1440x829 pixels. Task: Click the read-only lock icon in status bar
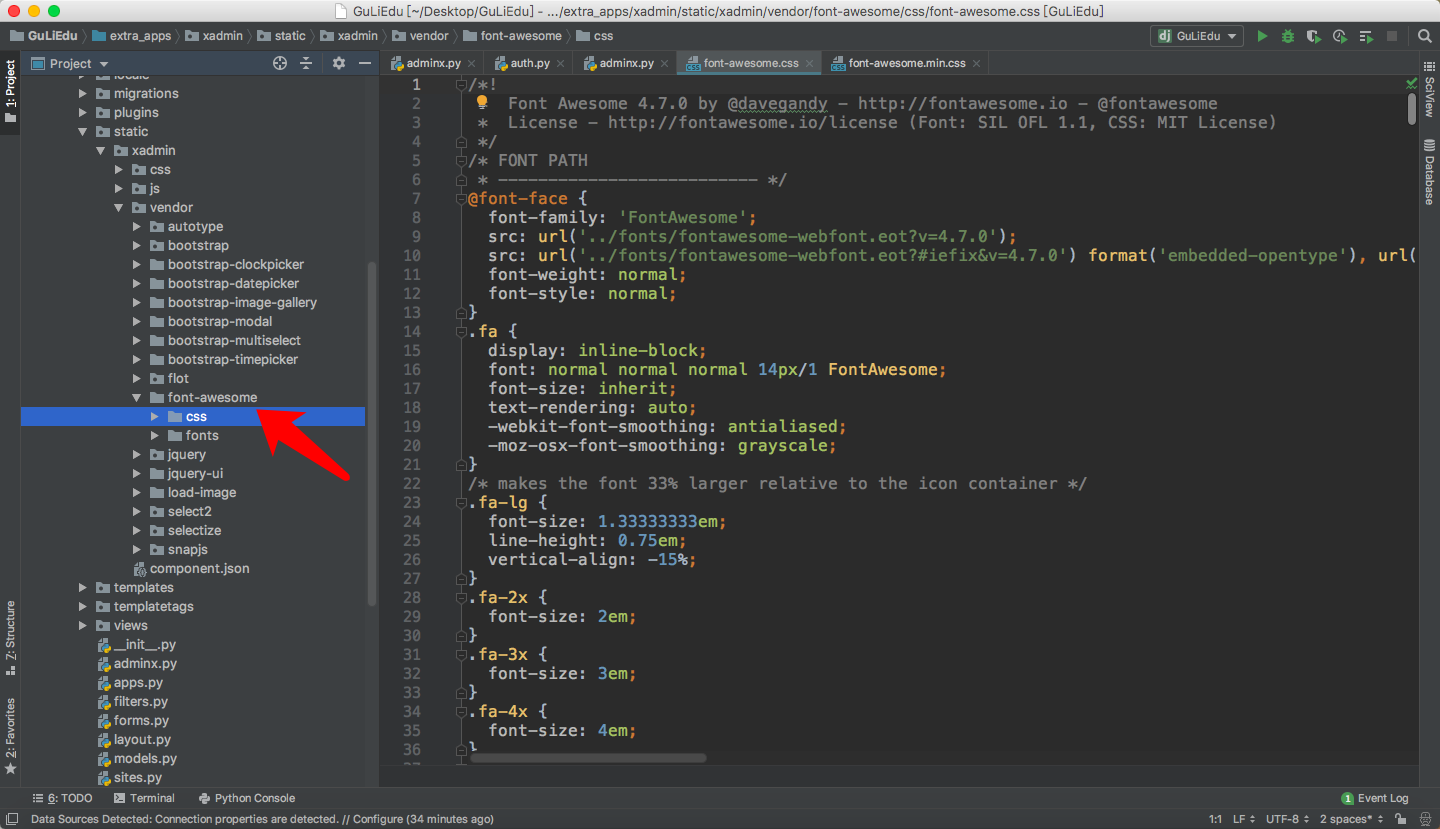tap(1403, 819)
